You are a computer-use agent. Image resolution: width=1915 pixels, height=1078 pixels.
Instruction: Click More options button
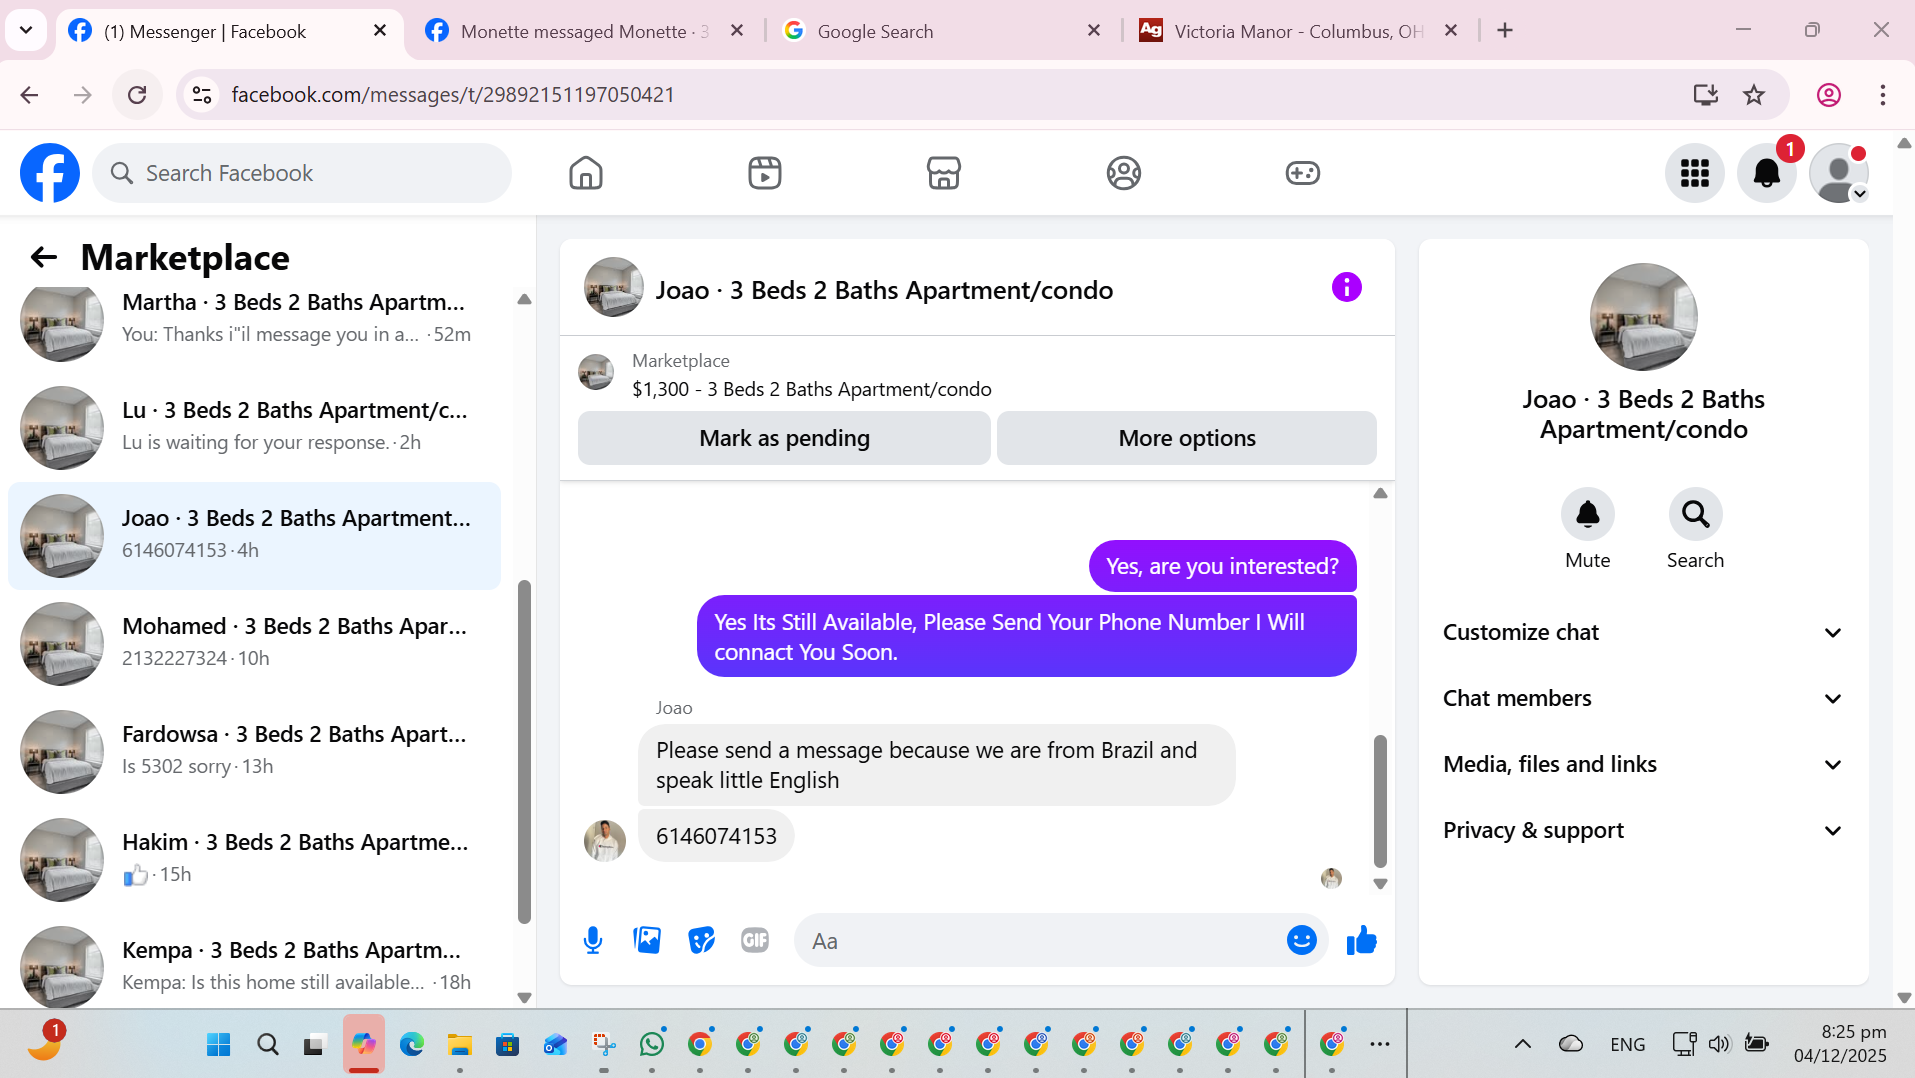pyautogui.click(x=1186, y=438)
